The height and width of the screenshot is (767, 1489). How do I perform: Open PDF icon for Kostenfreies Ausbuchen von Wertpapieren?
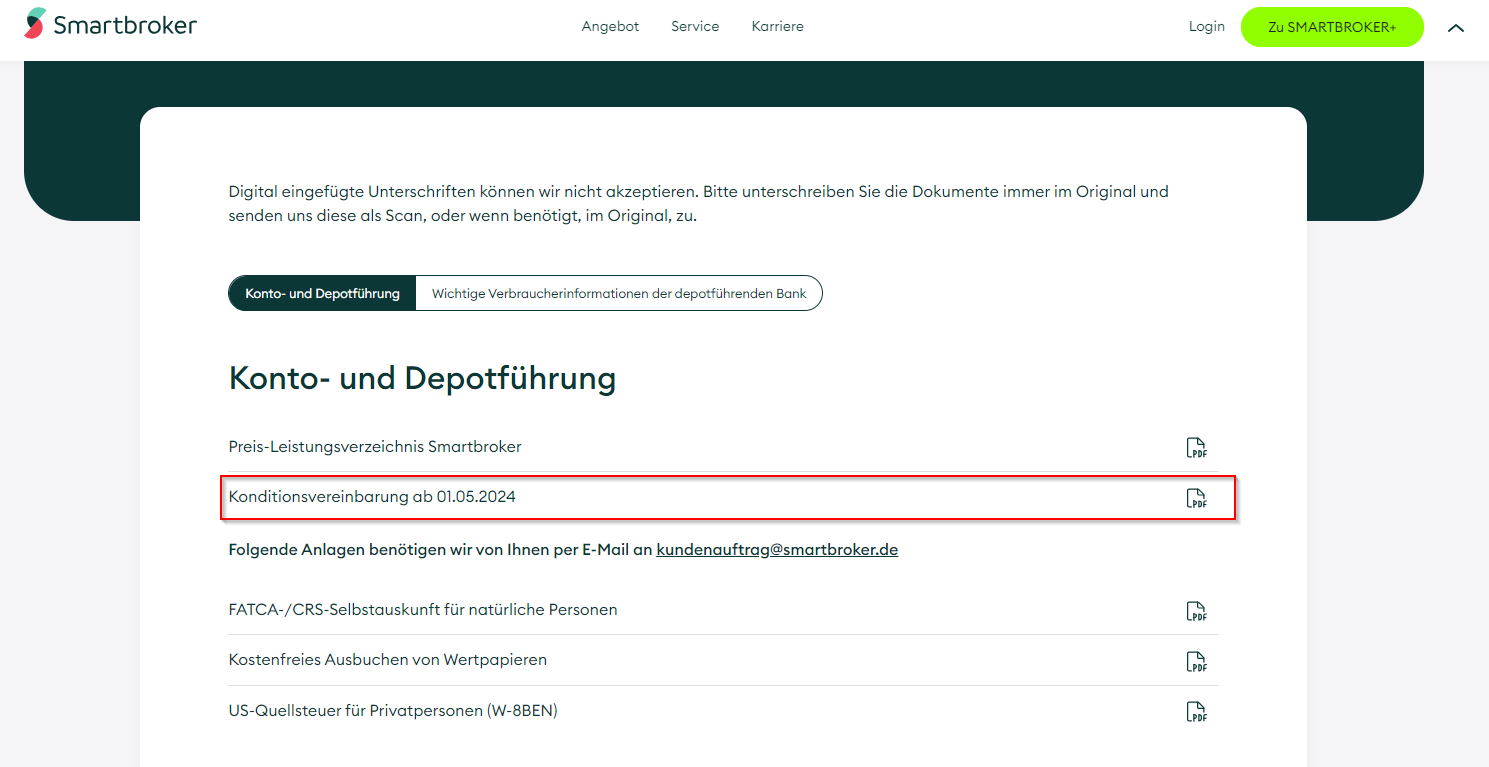(x=1196, y=661)
